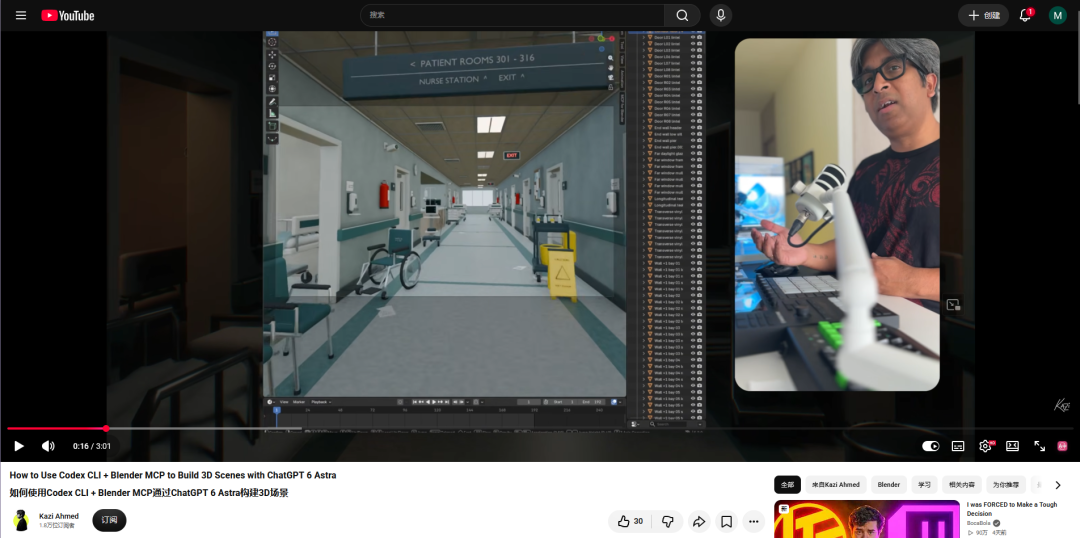Image resolution: width=1080 pixels, height=538 pixels.
Task: Dislike the video
Action: (667, 521)
